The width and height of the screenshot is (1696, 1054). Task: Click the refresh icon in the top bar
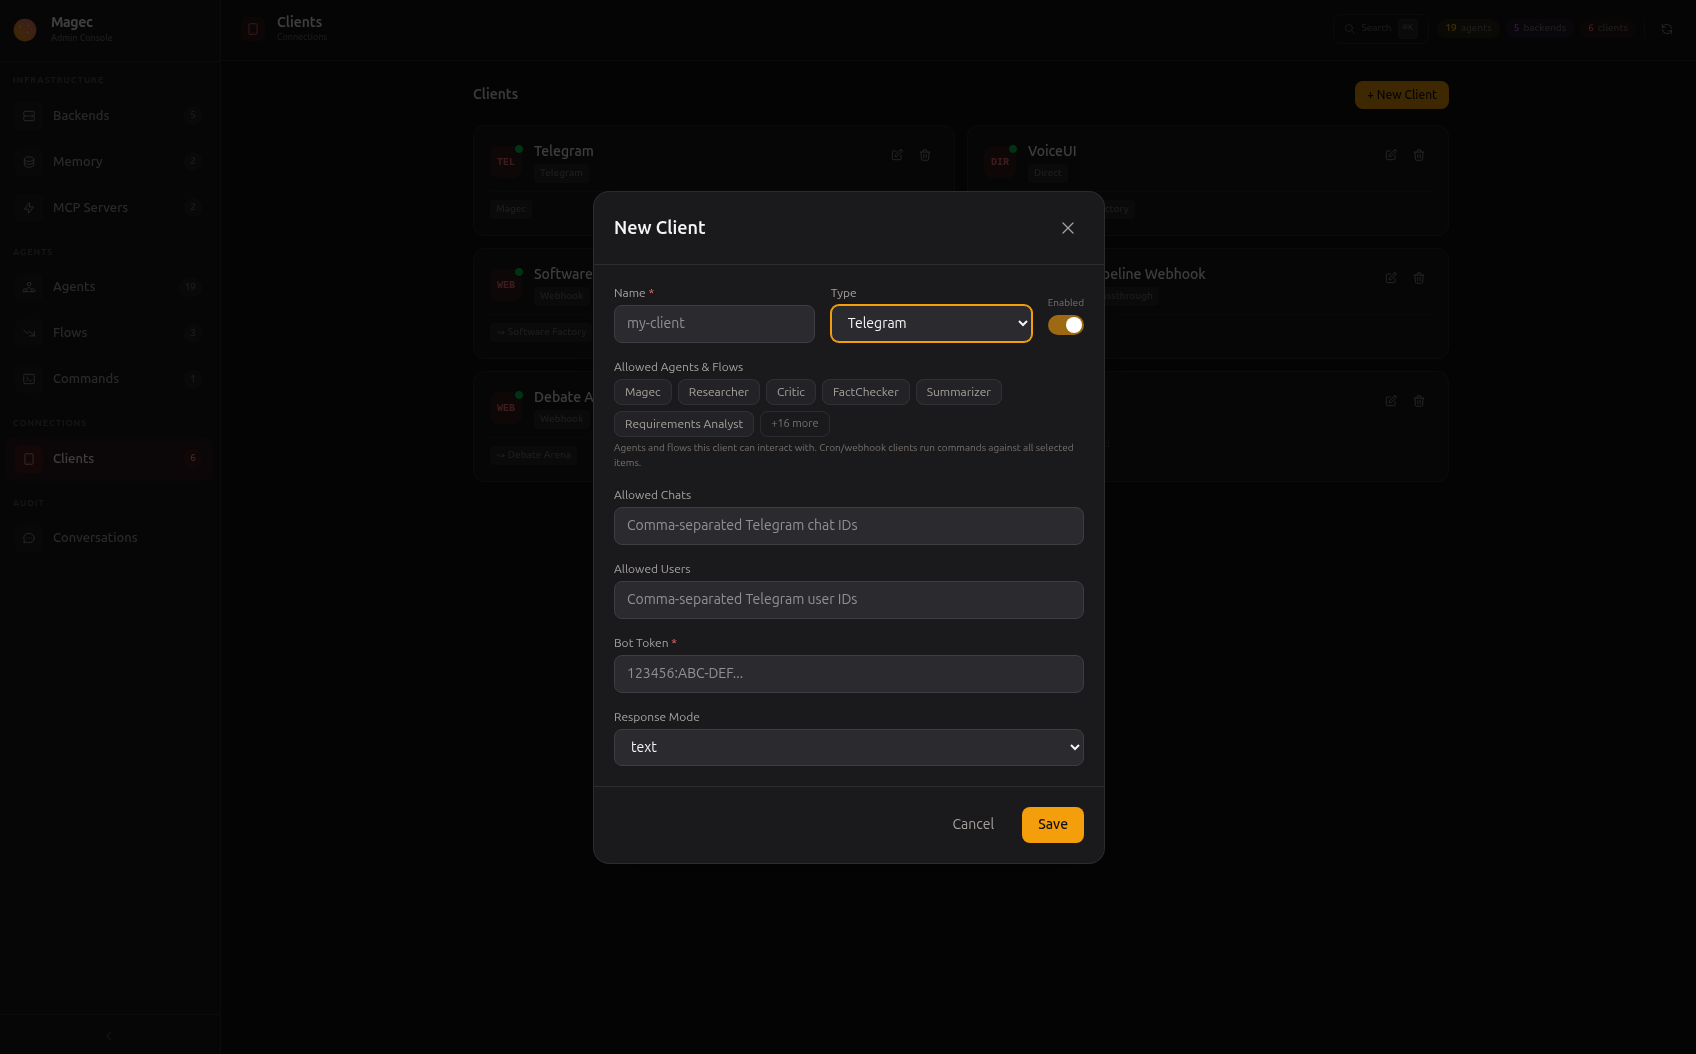click(1669, 28)
